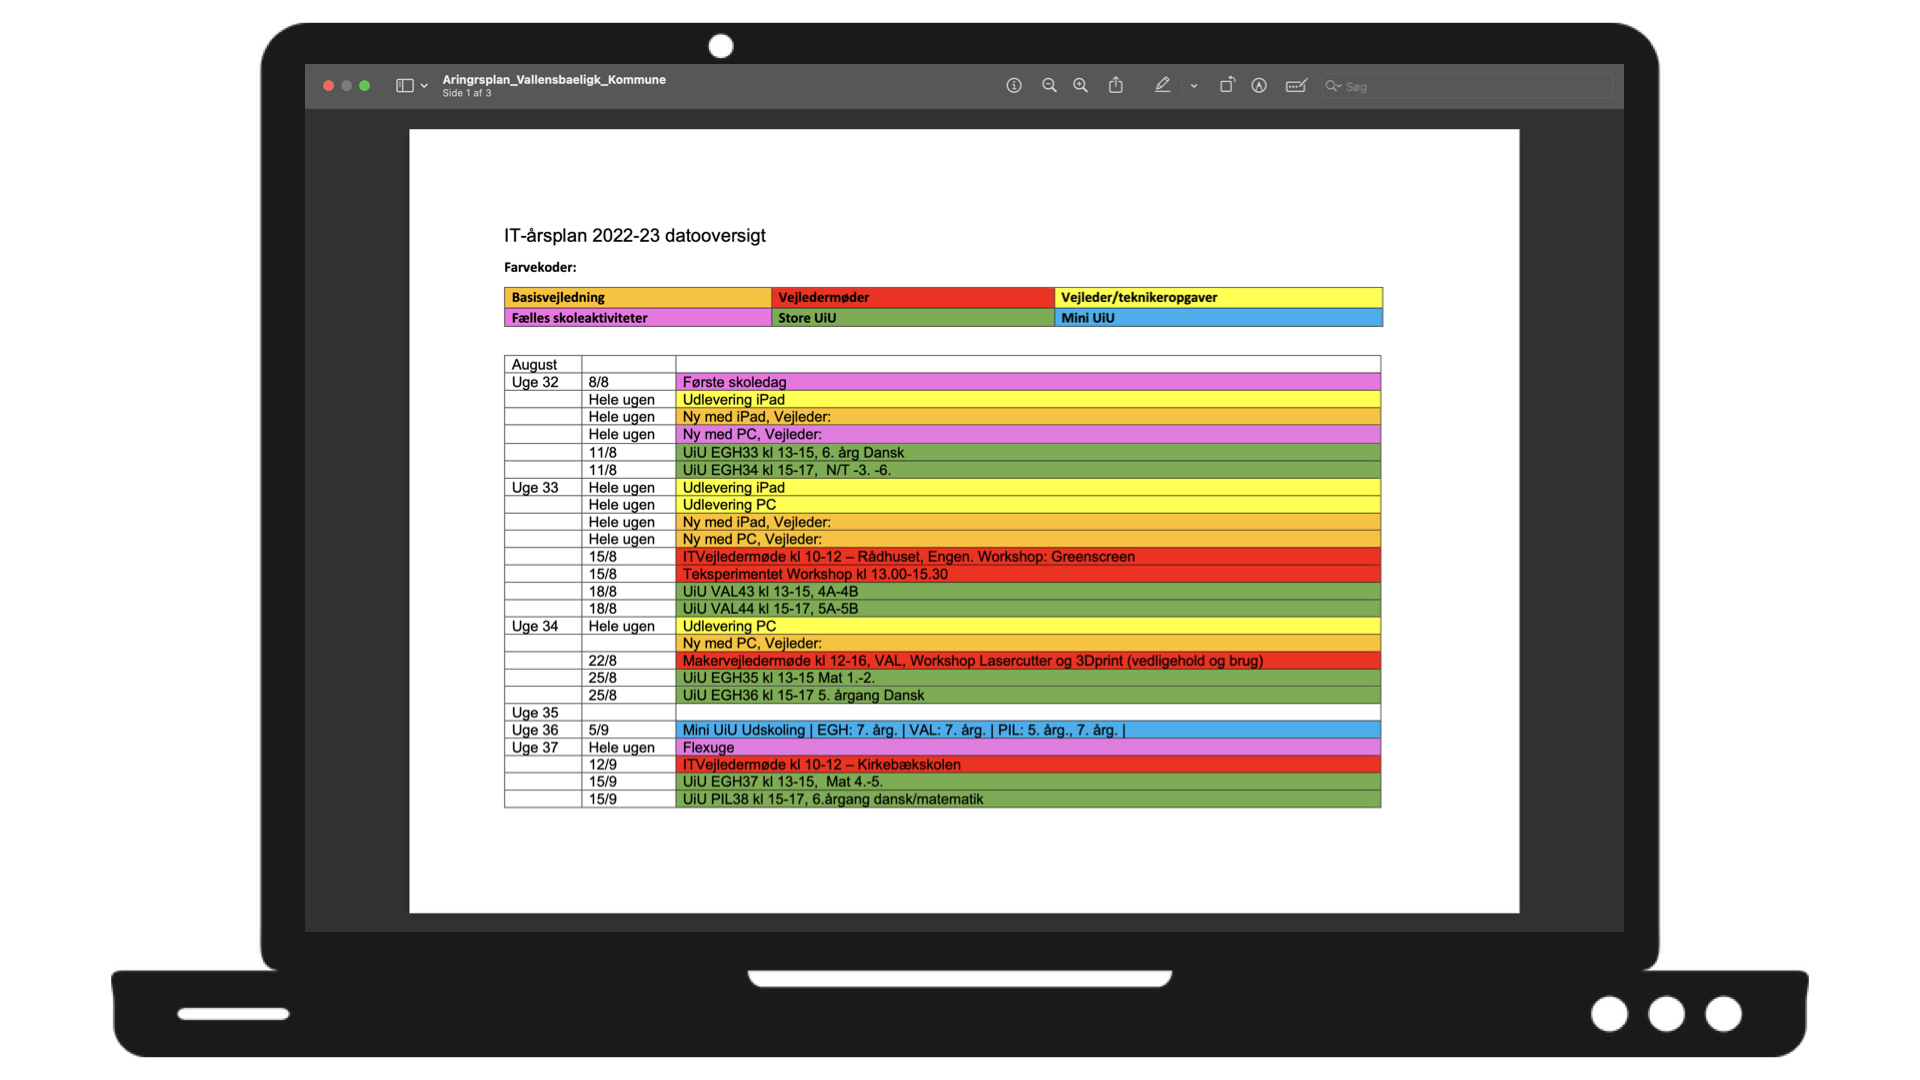Click the Fælles skoleaktiviteter pink legend cell

pos(637,317)
